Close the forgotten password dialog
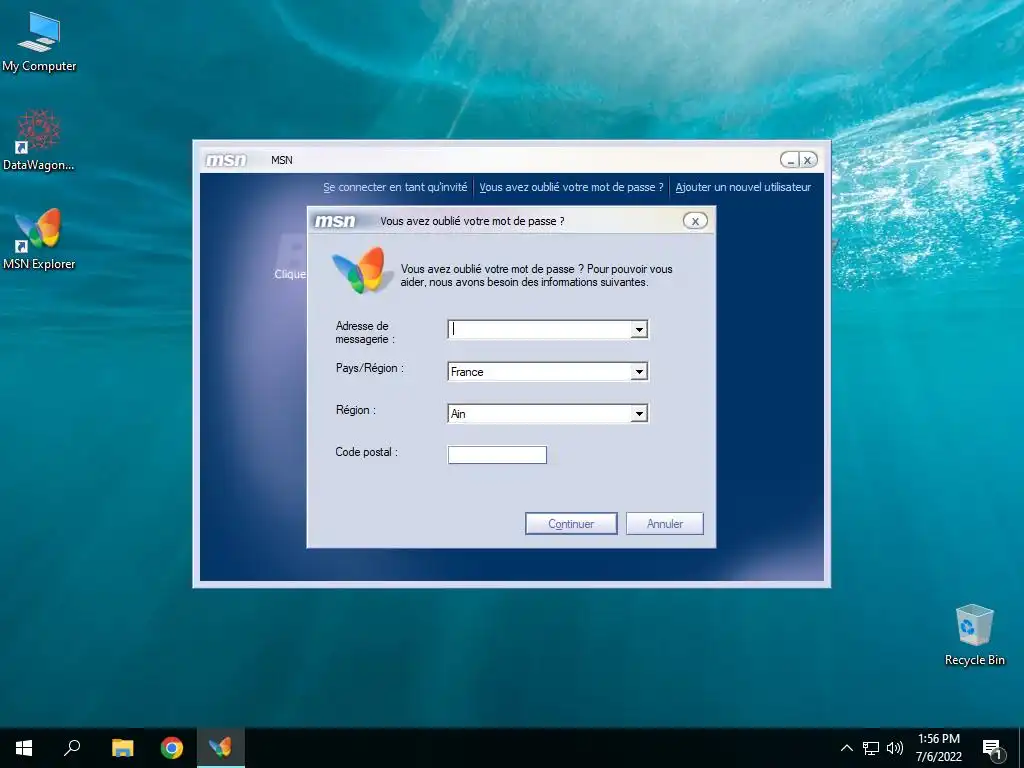The image size is (1024, 768). (x=695, y=221)
